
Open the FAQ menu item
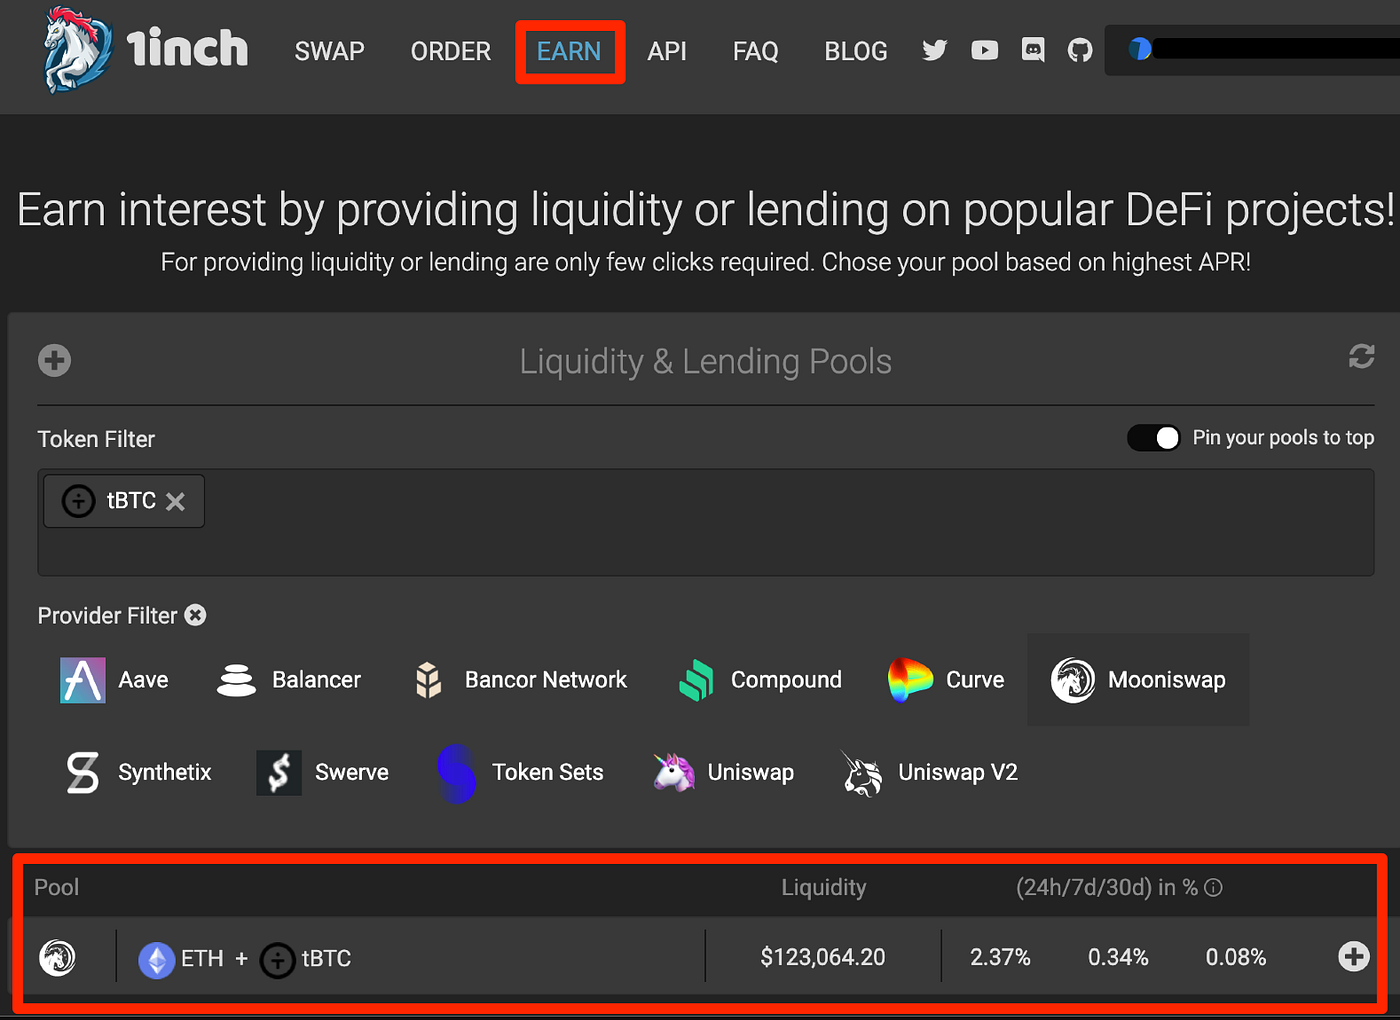[755, 51]
